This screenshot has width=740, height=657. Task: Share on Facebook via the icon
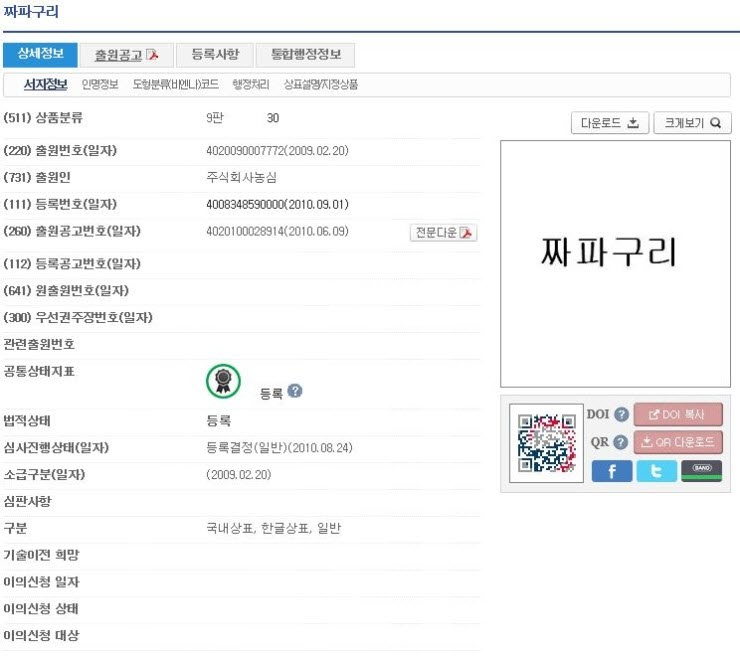pos(612,471)
